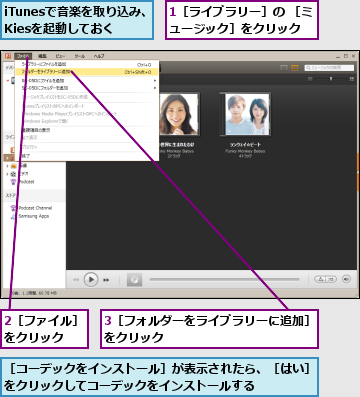Maximize the Kies window
Screen dimensions: 360x397
click(346, 56)
